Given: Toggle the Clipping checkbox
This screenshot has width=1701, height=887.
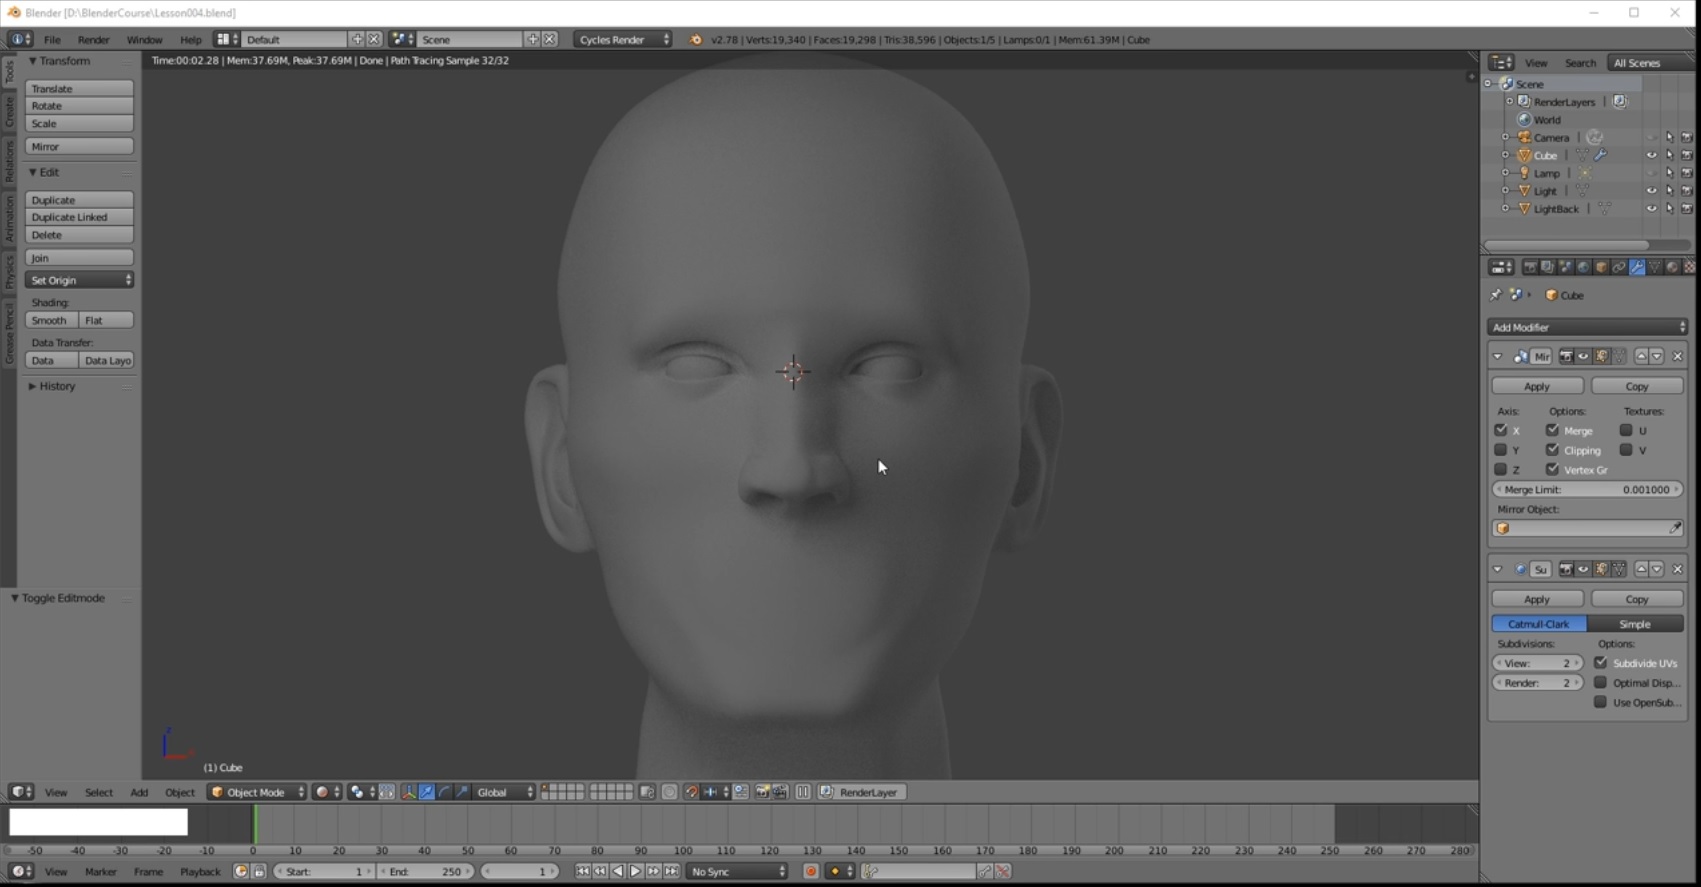Looking at the screenshot, I should [x=1552, y=450].
